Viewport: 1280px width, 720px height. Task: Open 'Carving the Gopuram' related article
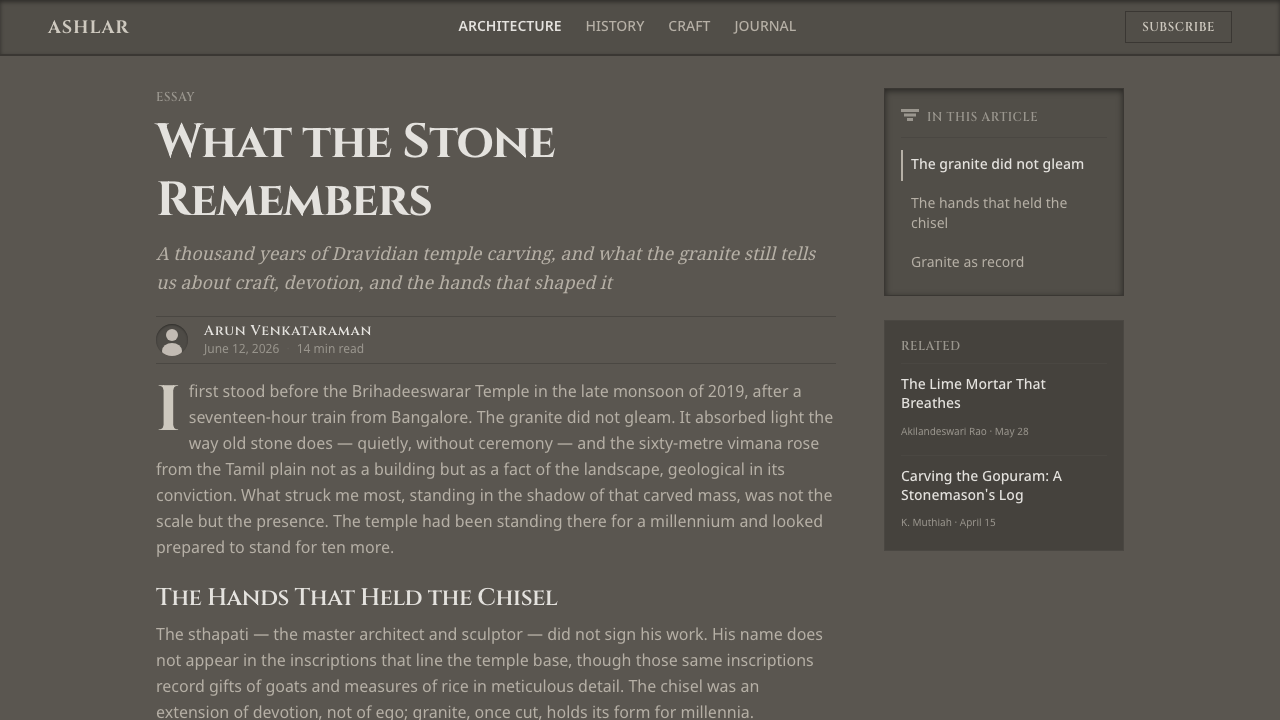click(x=981, y=485)
